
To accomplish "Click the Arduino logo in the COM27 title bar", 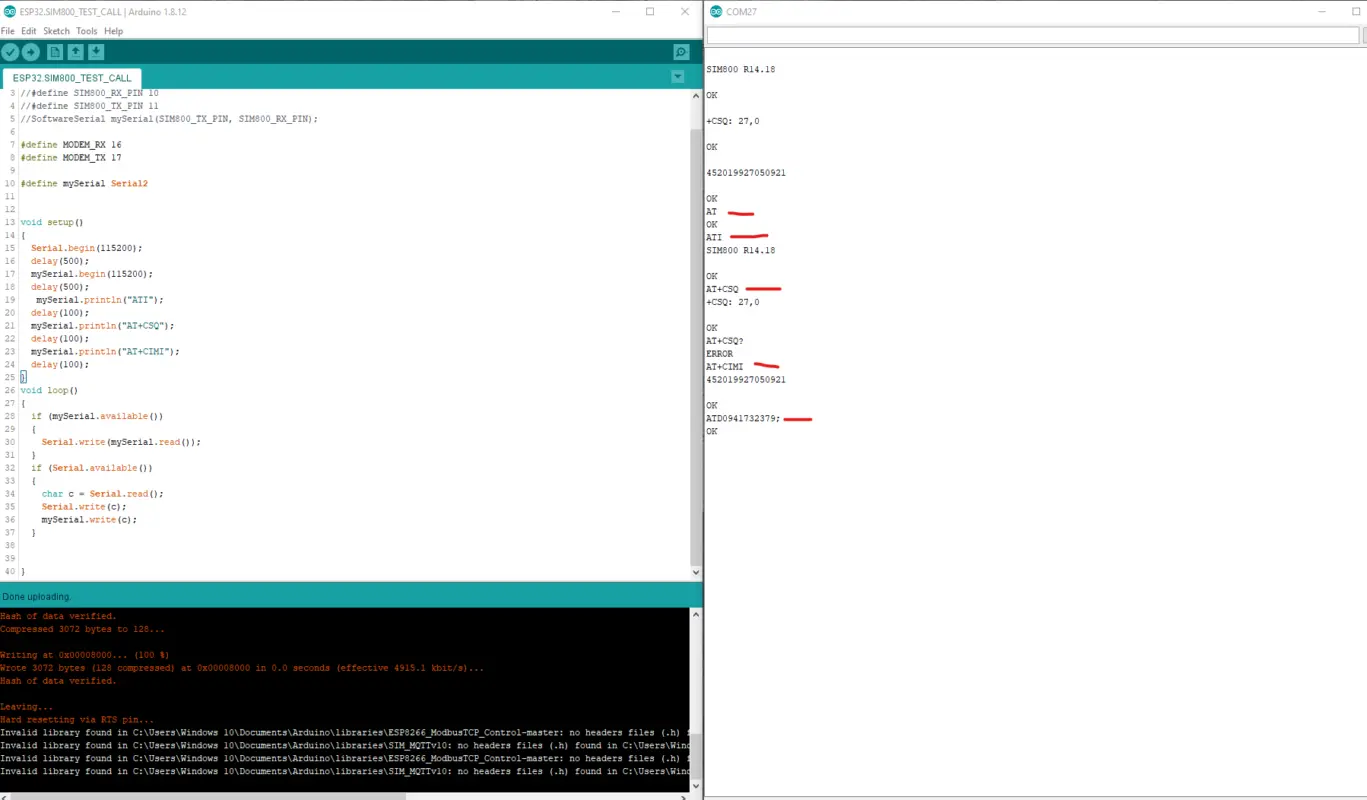I will coord(716,12).
